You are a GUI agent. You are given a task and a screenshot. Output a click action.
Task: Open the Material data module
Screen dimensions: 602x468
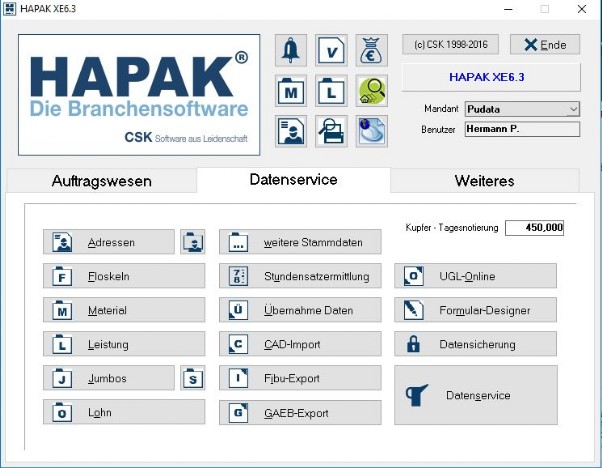coord(124,310)
